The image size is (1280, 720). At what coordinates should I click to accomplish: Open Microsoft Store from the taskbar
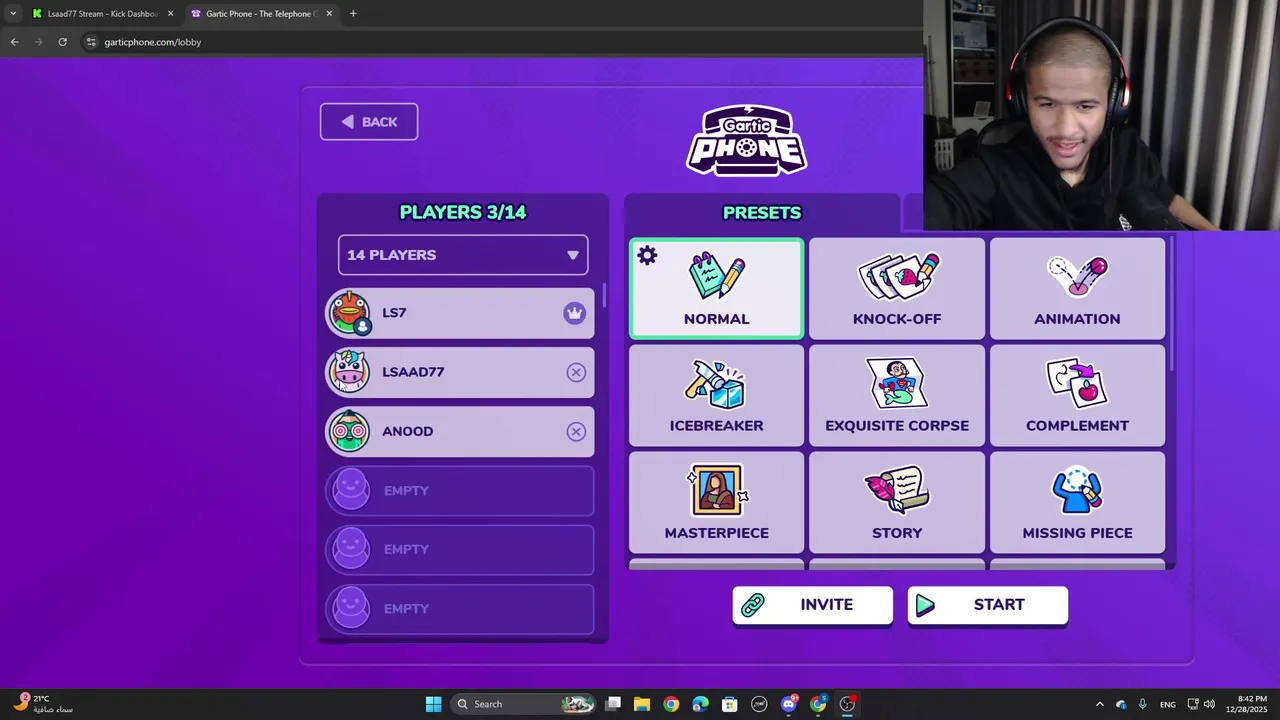pyautogui.click(x=730, y=704)
